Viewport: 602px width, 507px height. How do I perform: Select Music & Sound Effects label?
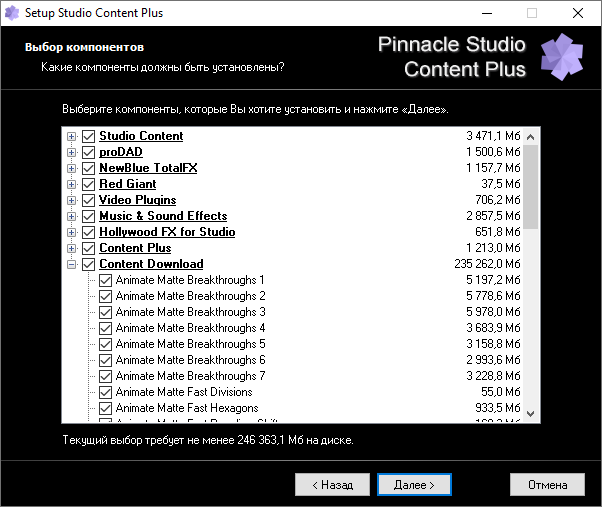163,216
